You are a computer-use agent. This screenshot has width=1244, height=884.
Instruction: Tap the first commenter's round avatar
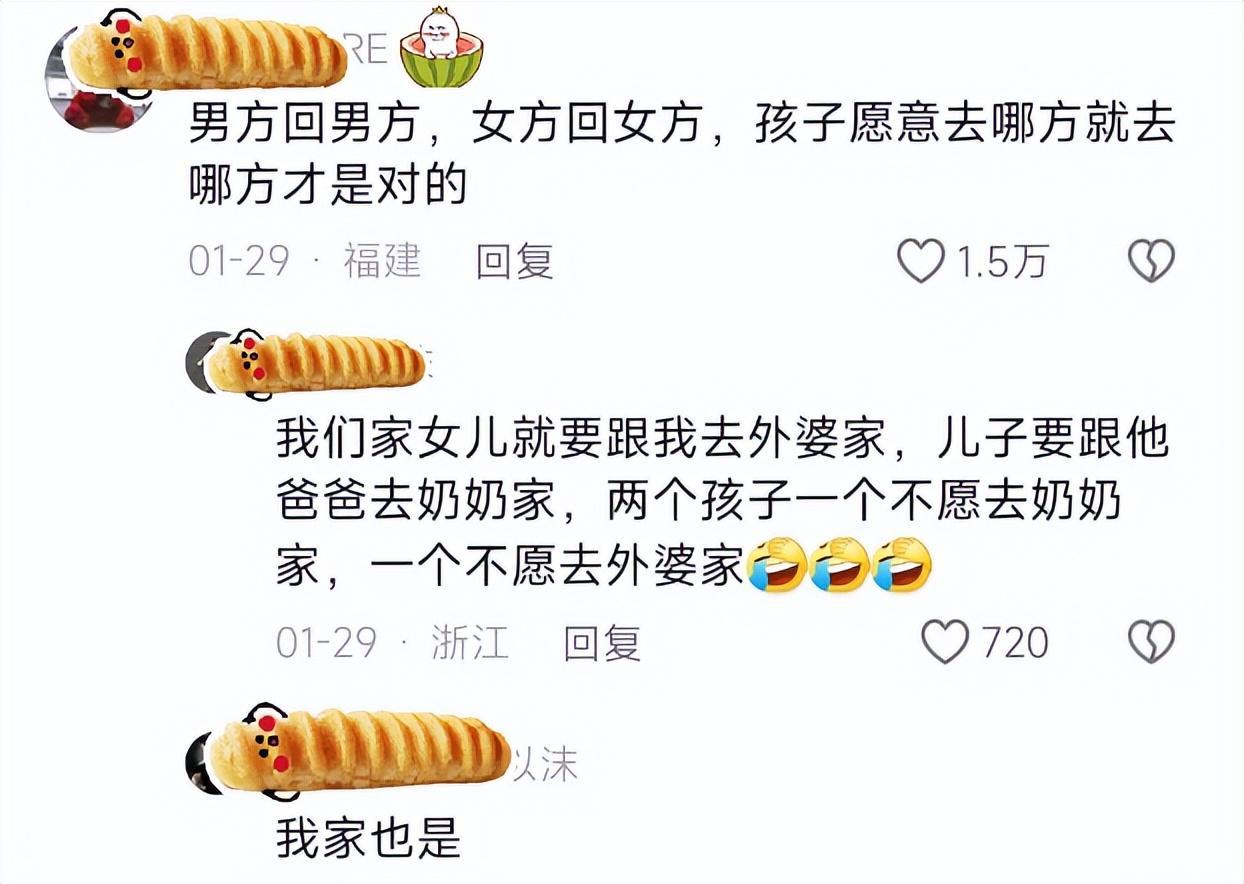point(100,78)
